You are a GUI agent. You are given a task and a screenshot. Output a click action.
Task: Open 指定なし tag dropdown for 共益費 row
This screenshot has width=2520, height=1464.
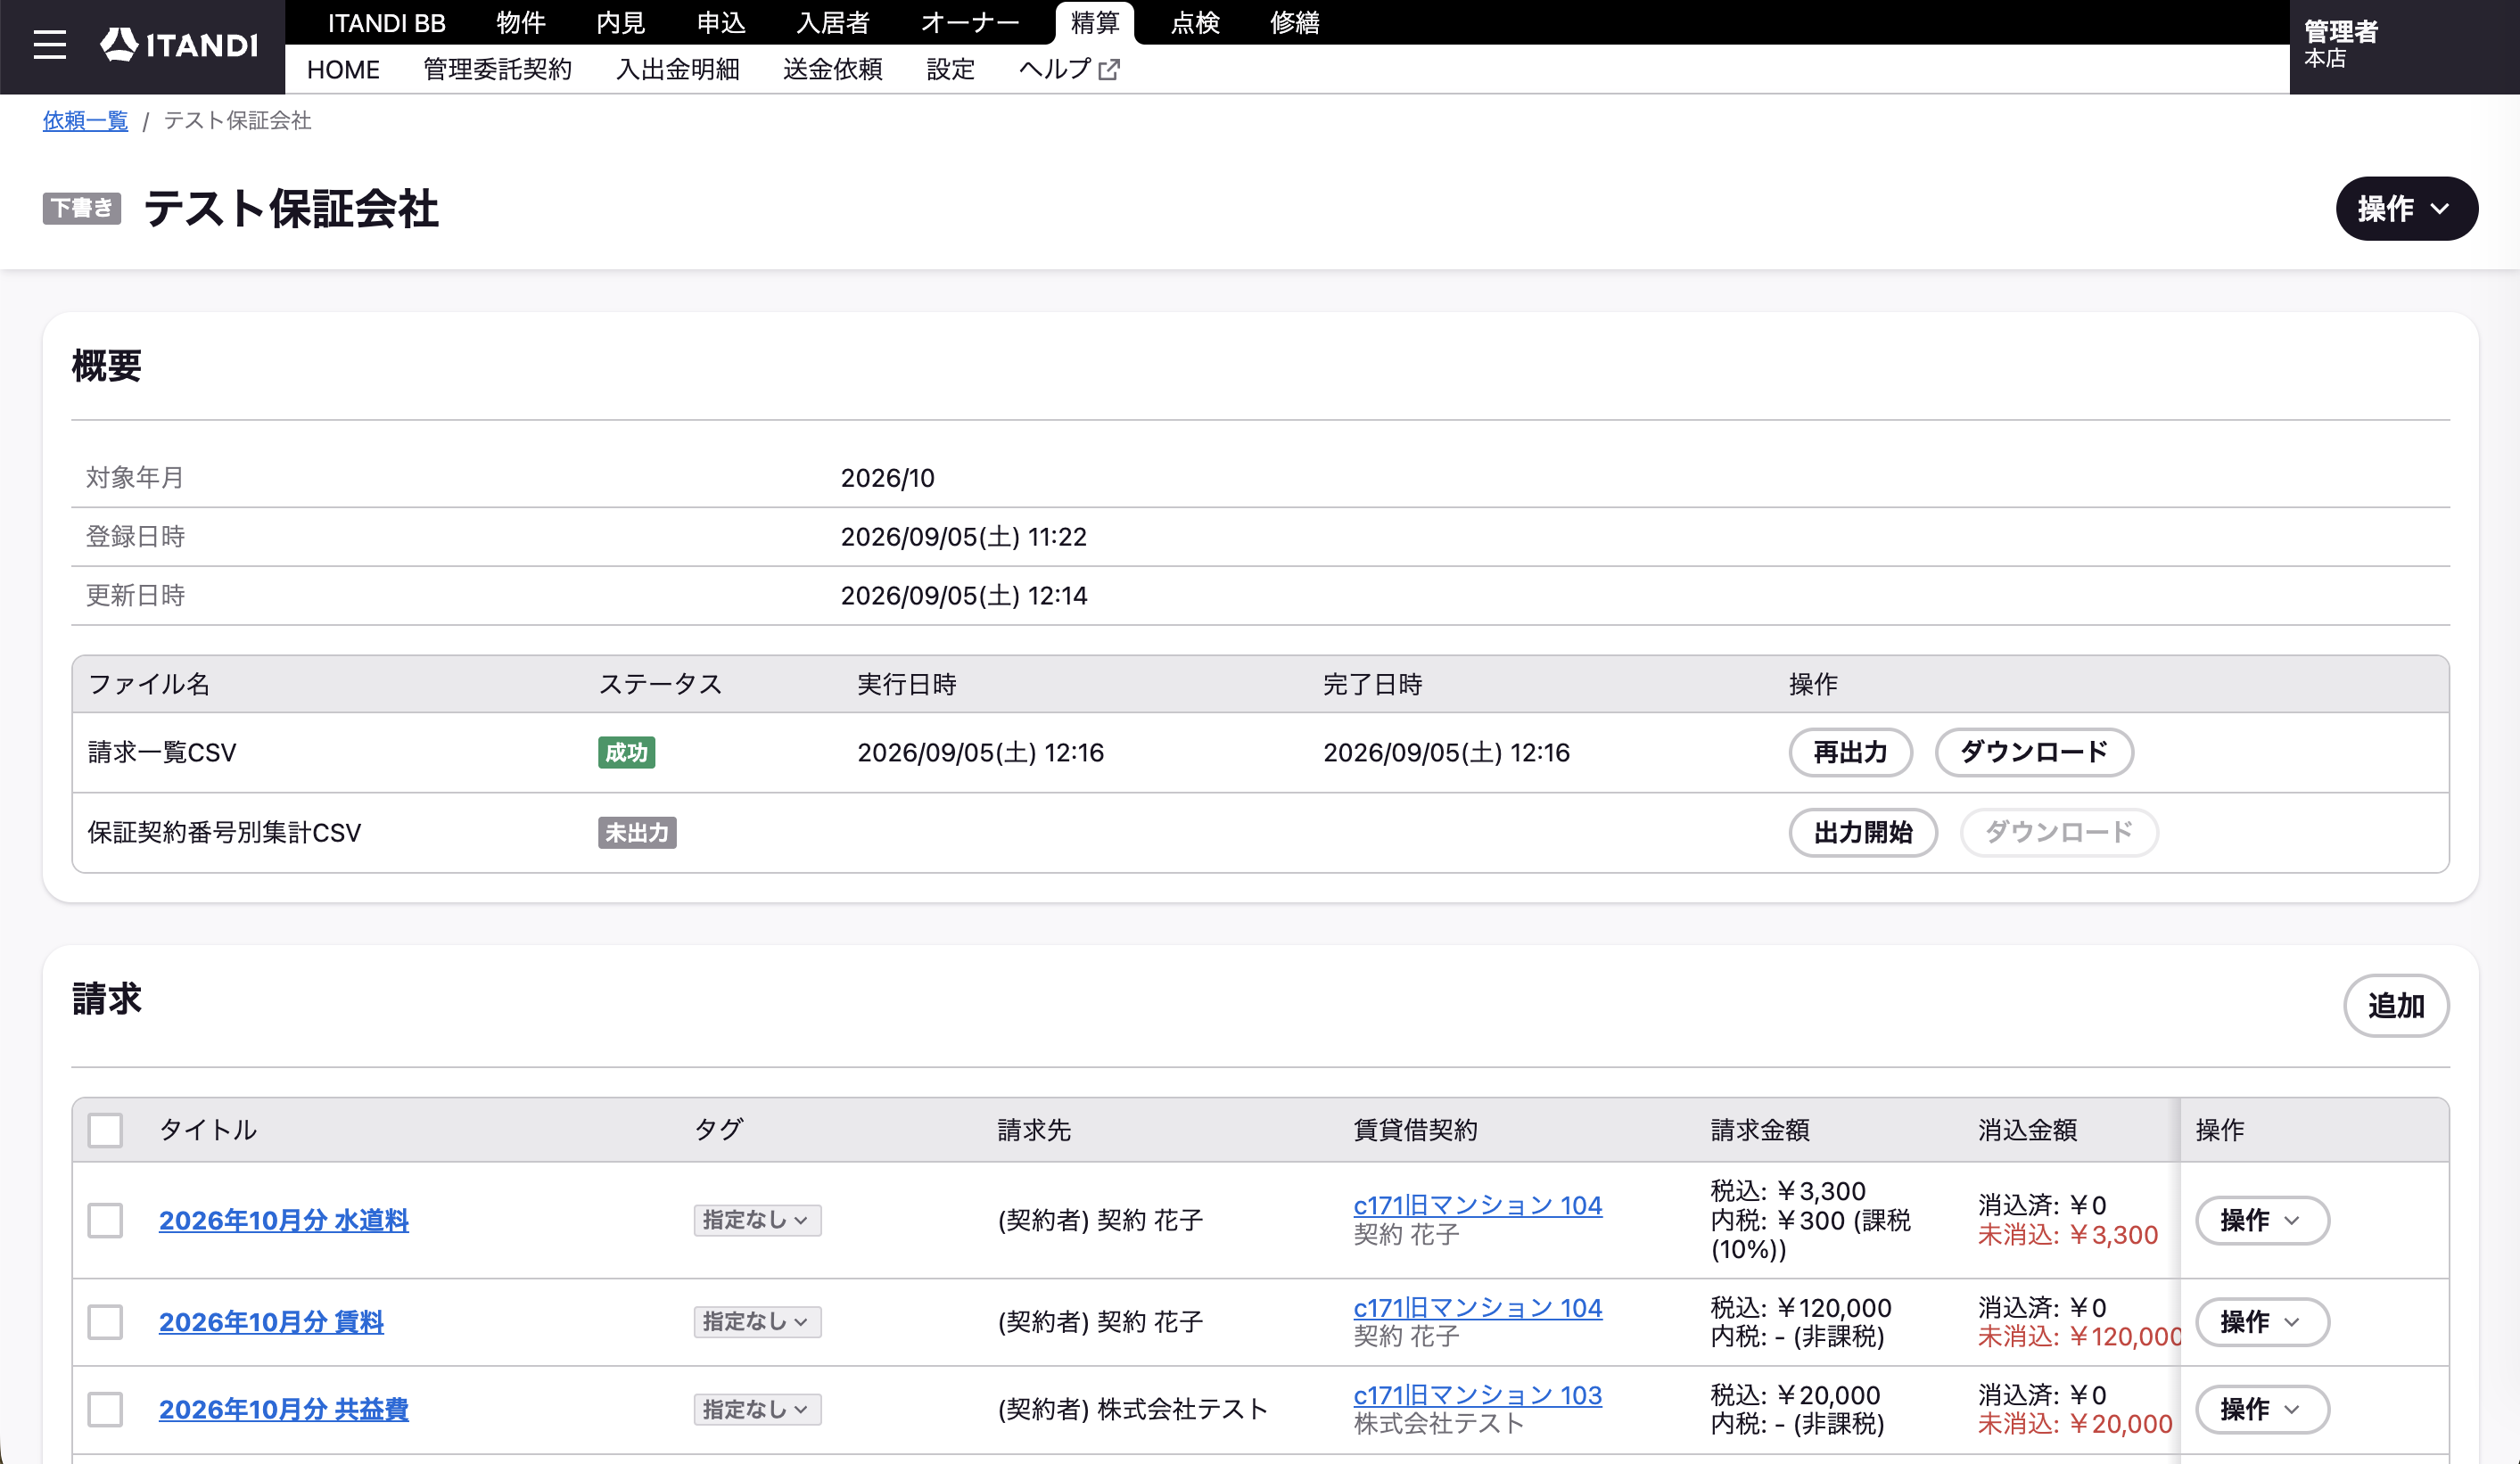[x=757, y=1409]
